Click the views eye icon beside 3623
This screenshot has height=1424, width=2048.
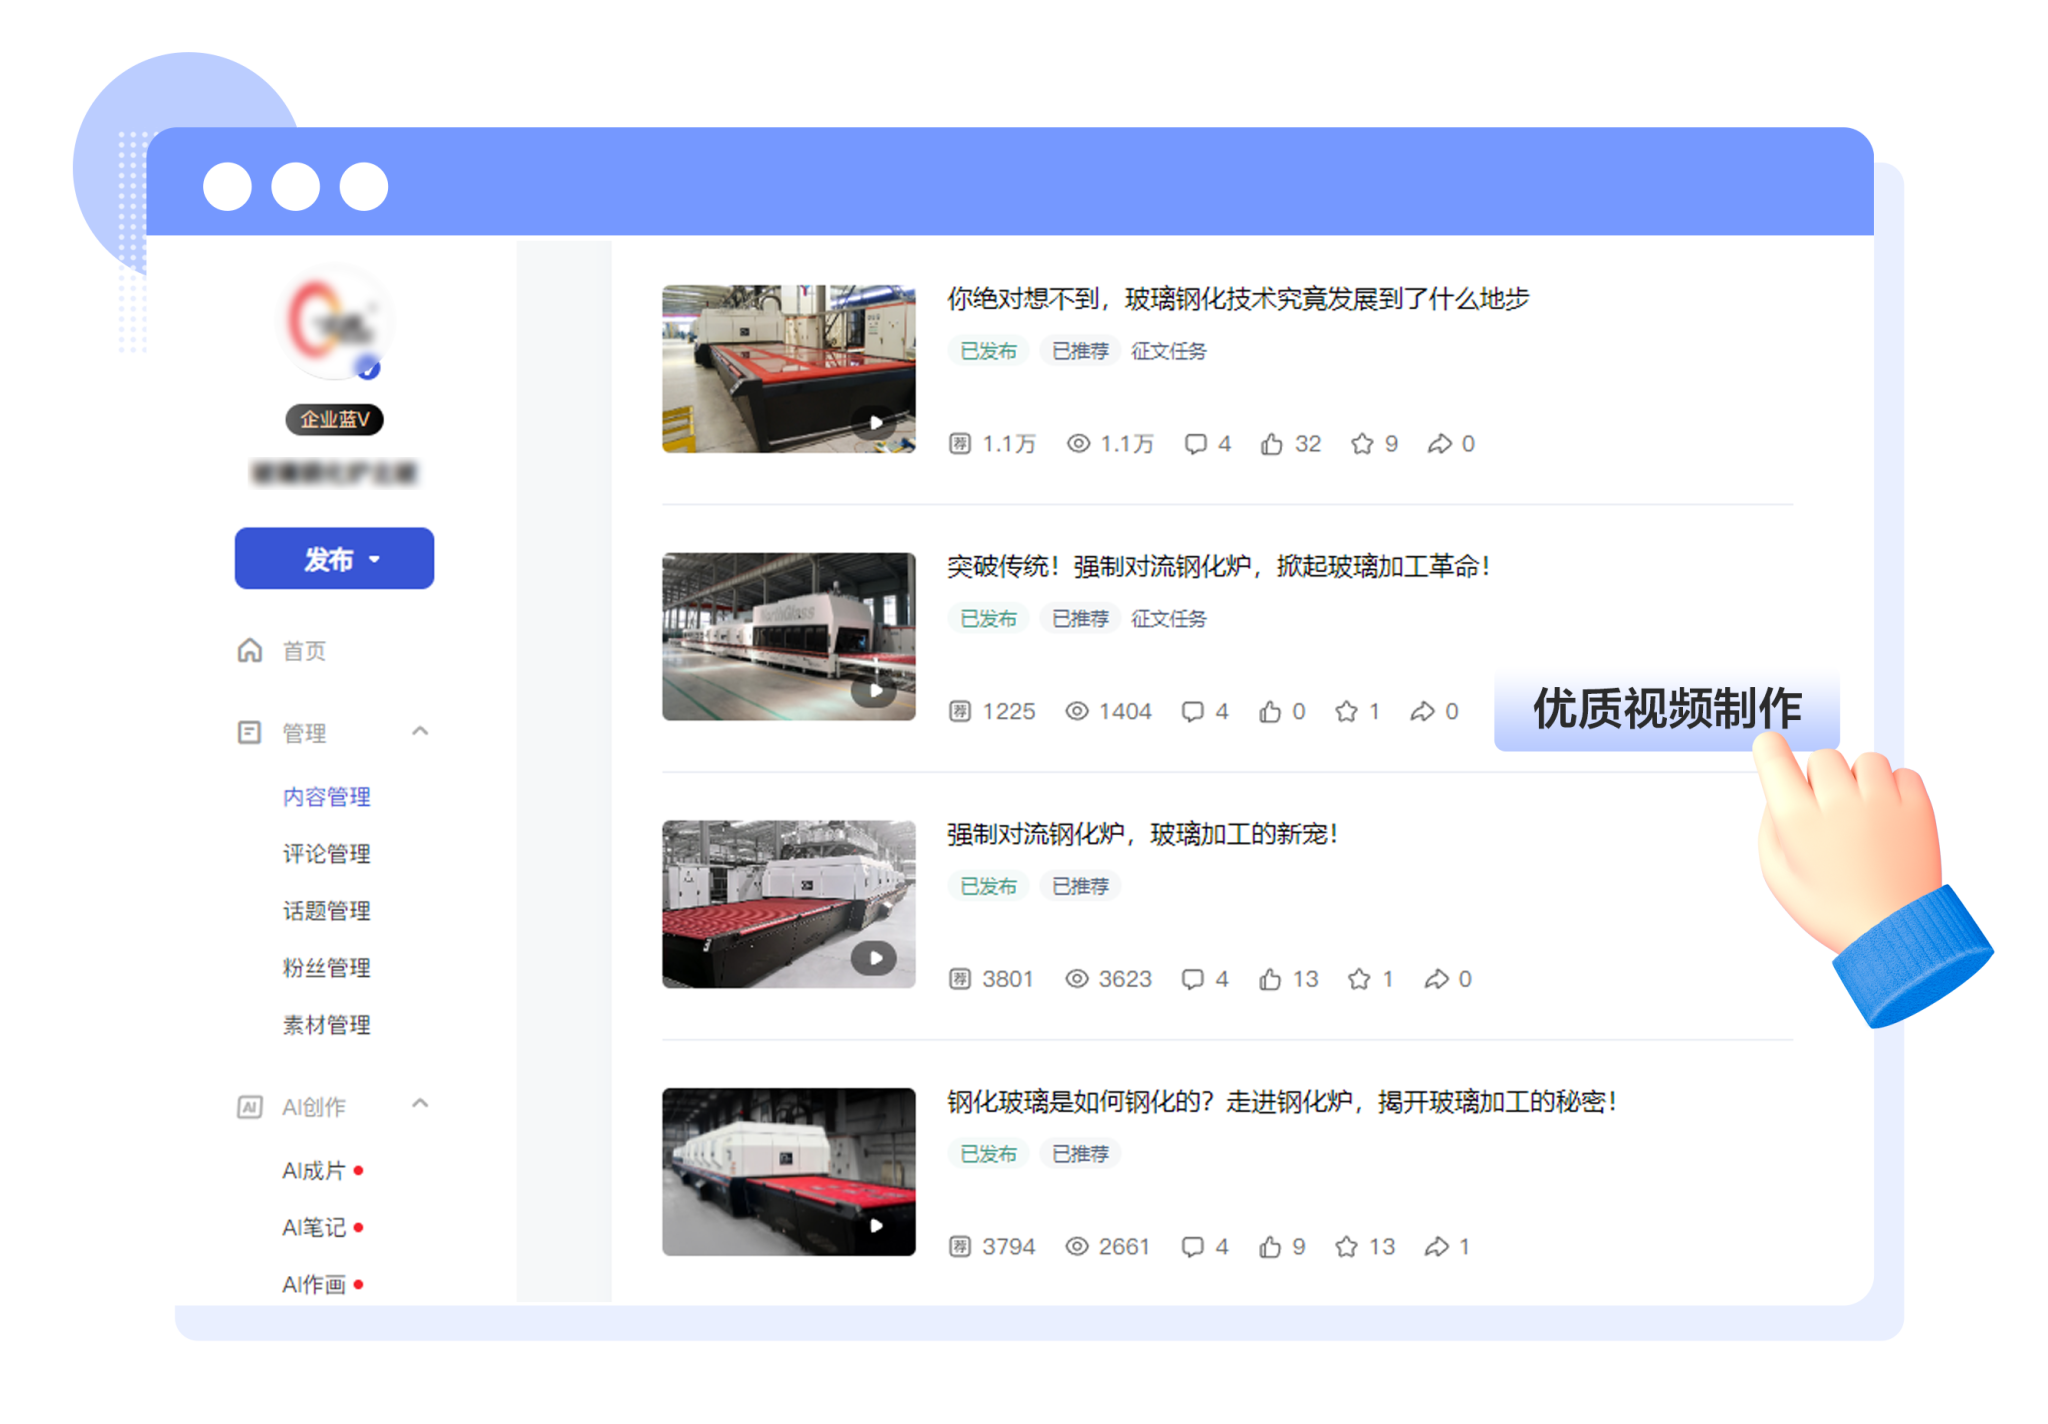1077,979
